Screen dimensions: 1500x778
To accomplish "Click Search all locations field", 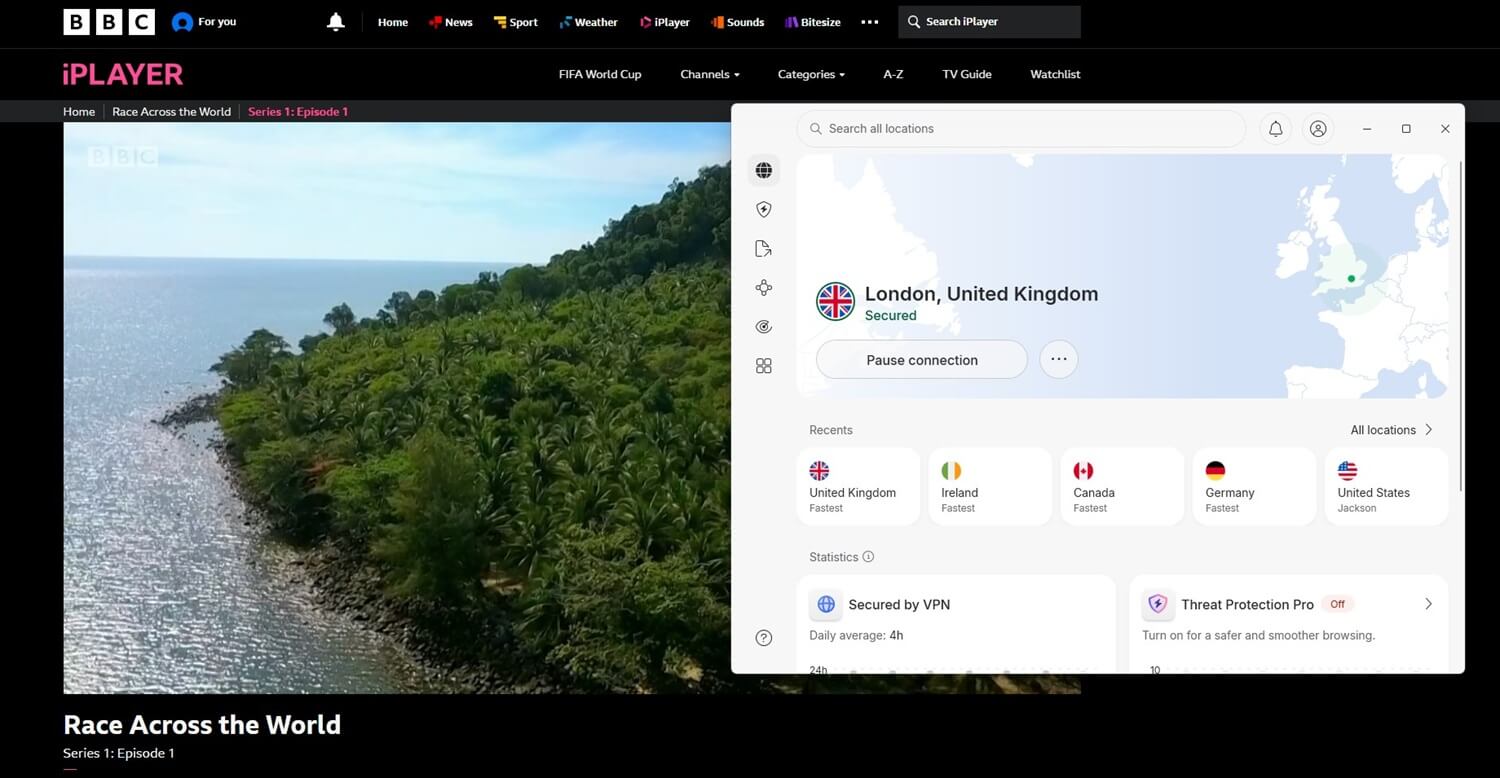I will coord(1021,129).
